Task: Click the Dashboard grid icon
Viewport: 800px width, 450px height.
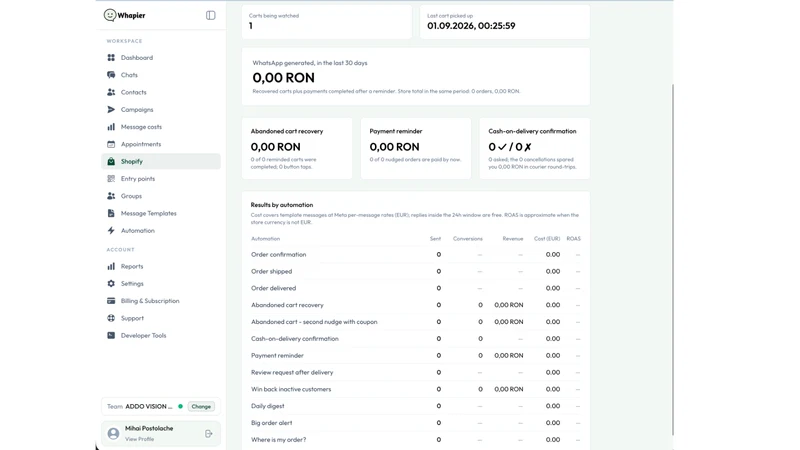Action: point(111,58)
